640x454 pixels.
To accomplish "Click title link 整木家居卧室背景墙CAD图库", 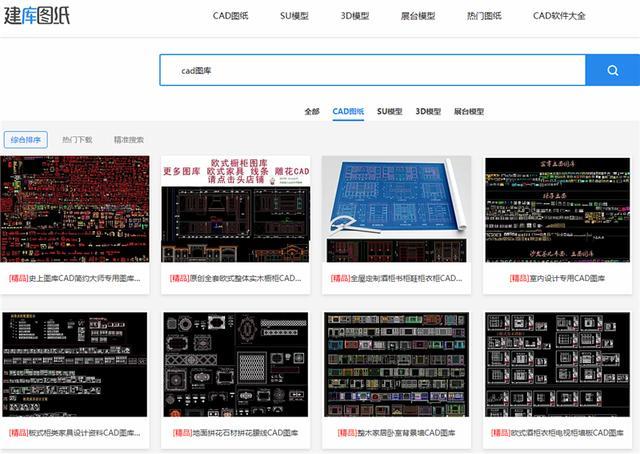I will click(396, 433).
